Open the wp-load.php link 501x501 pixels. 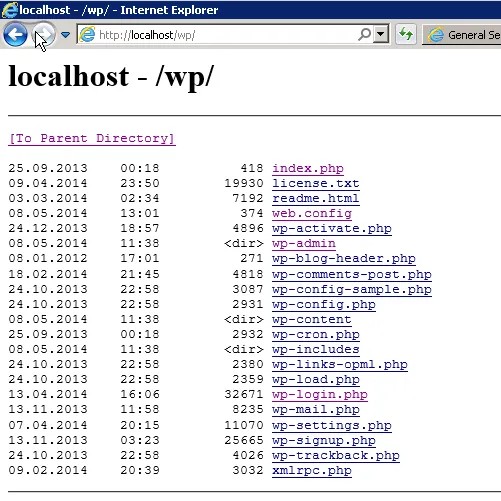click(x=316, y=379)
